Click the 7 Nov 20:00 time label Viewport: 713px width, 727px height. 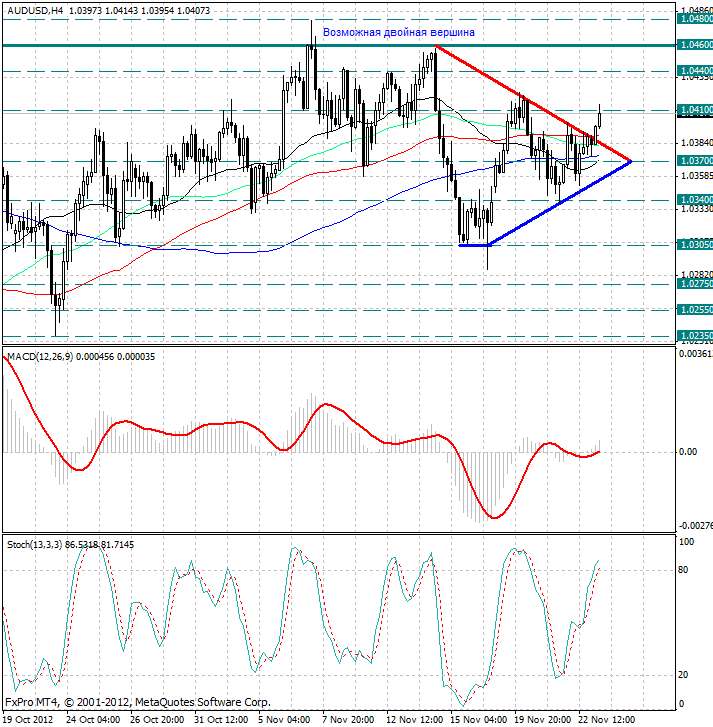click(x=348, y=719)
